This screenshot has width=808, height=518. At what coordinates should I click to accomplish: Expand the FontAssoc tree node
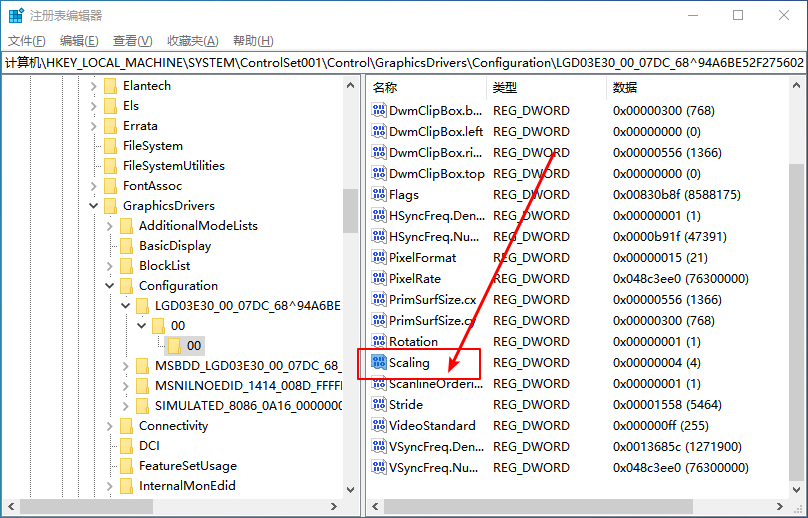tap(94, 186)
